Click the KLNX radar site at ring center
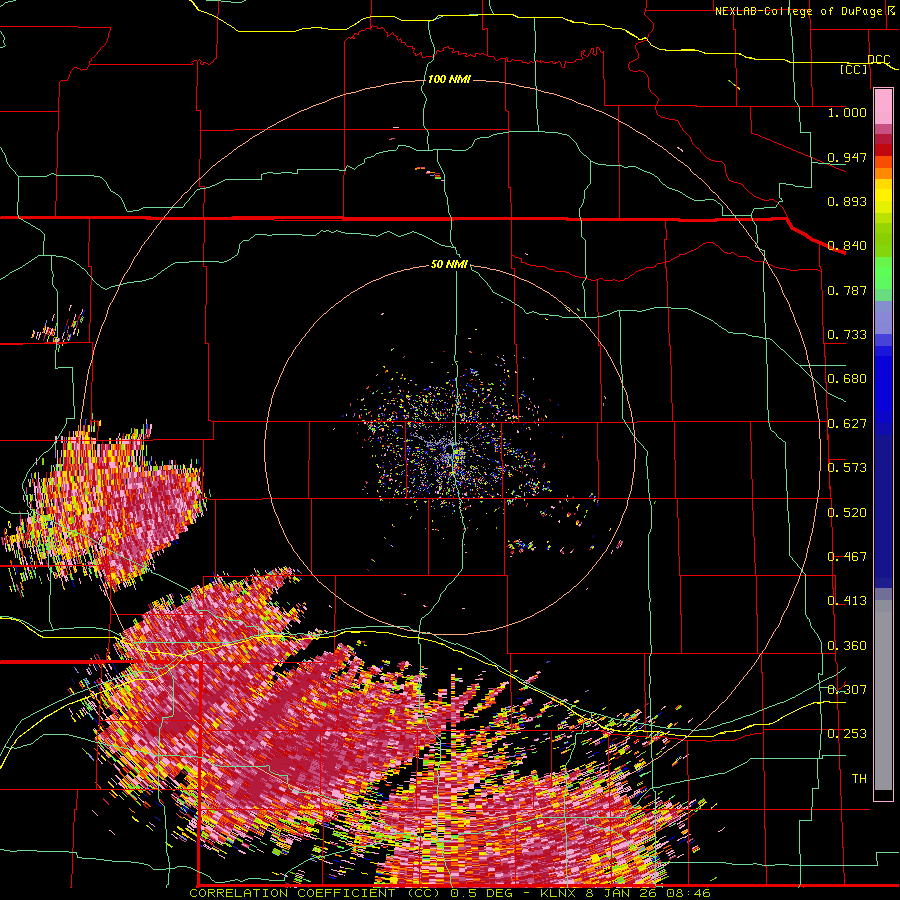Image resolution: width=900 pixels, height=900 pixels. tap(452, 451)
